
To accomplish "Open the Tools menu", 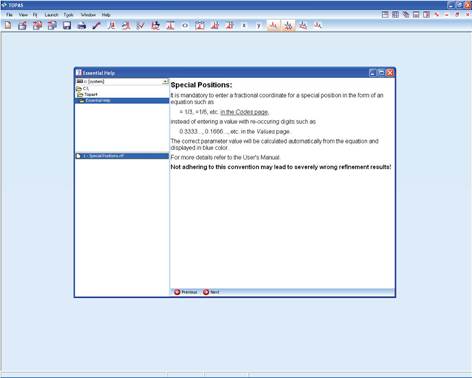I will tap(68, 15).
